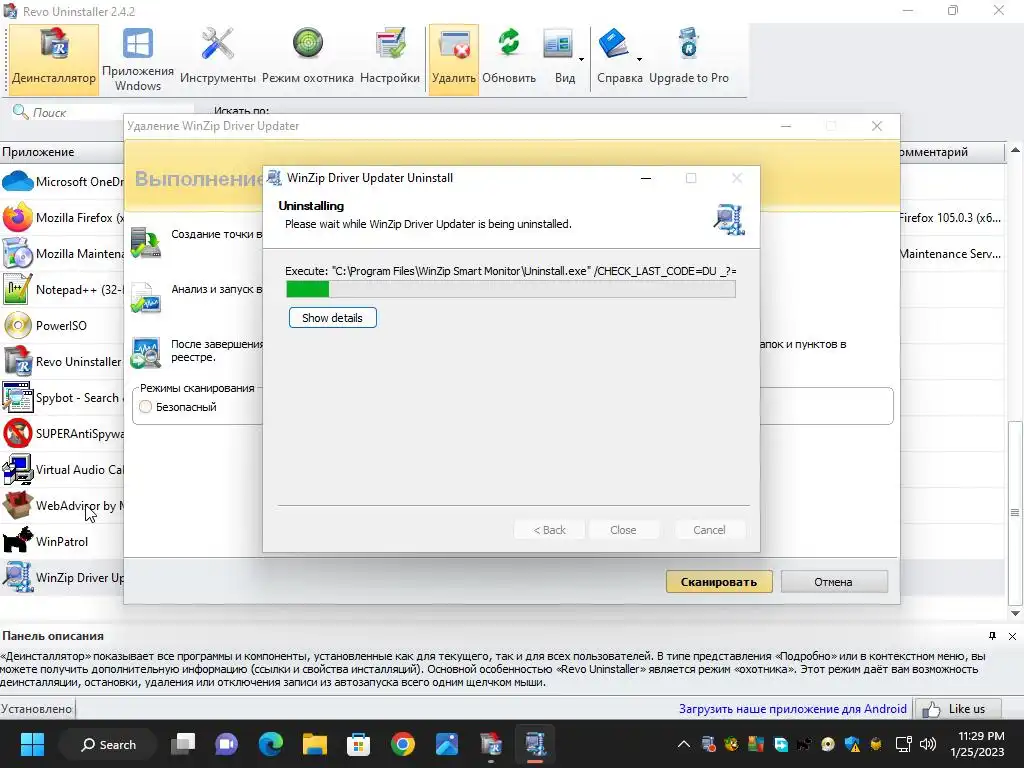Select the Mozilla Firefox list entry
The height and width of the screenshot is (768, 1024).
pos(62,217)
